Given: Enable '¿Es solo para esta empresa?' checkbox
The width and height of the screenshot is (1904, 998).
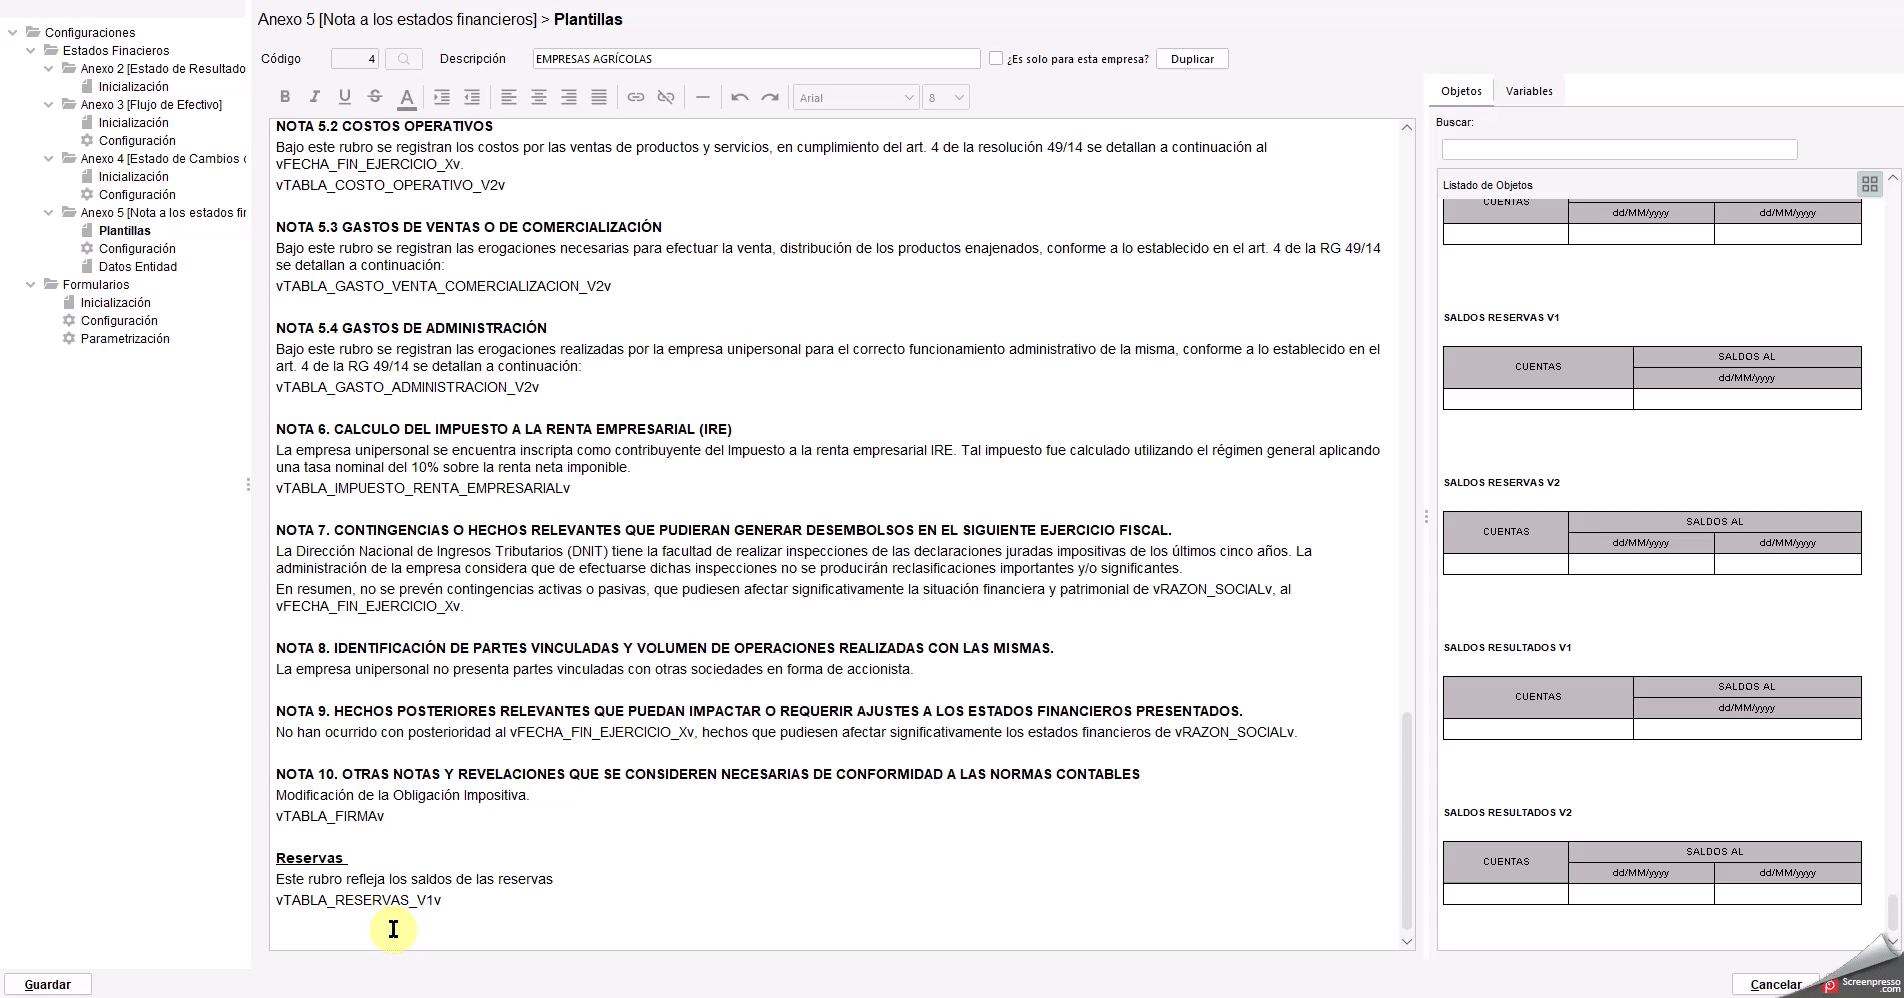Looking at the screenshot, I should [x=996, y=59].
